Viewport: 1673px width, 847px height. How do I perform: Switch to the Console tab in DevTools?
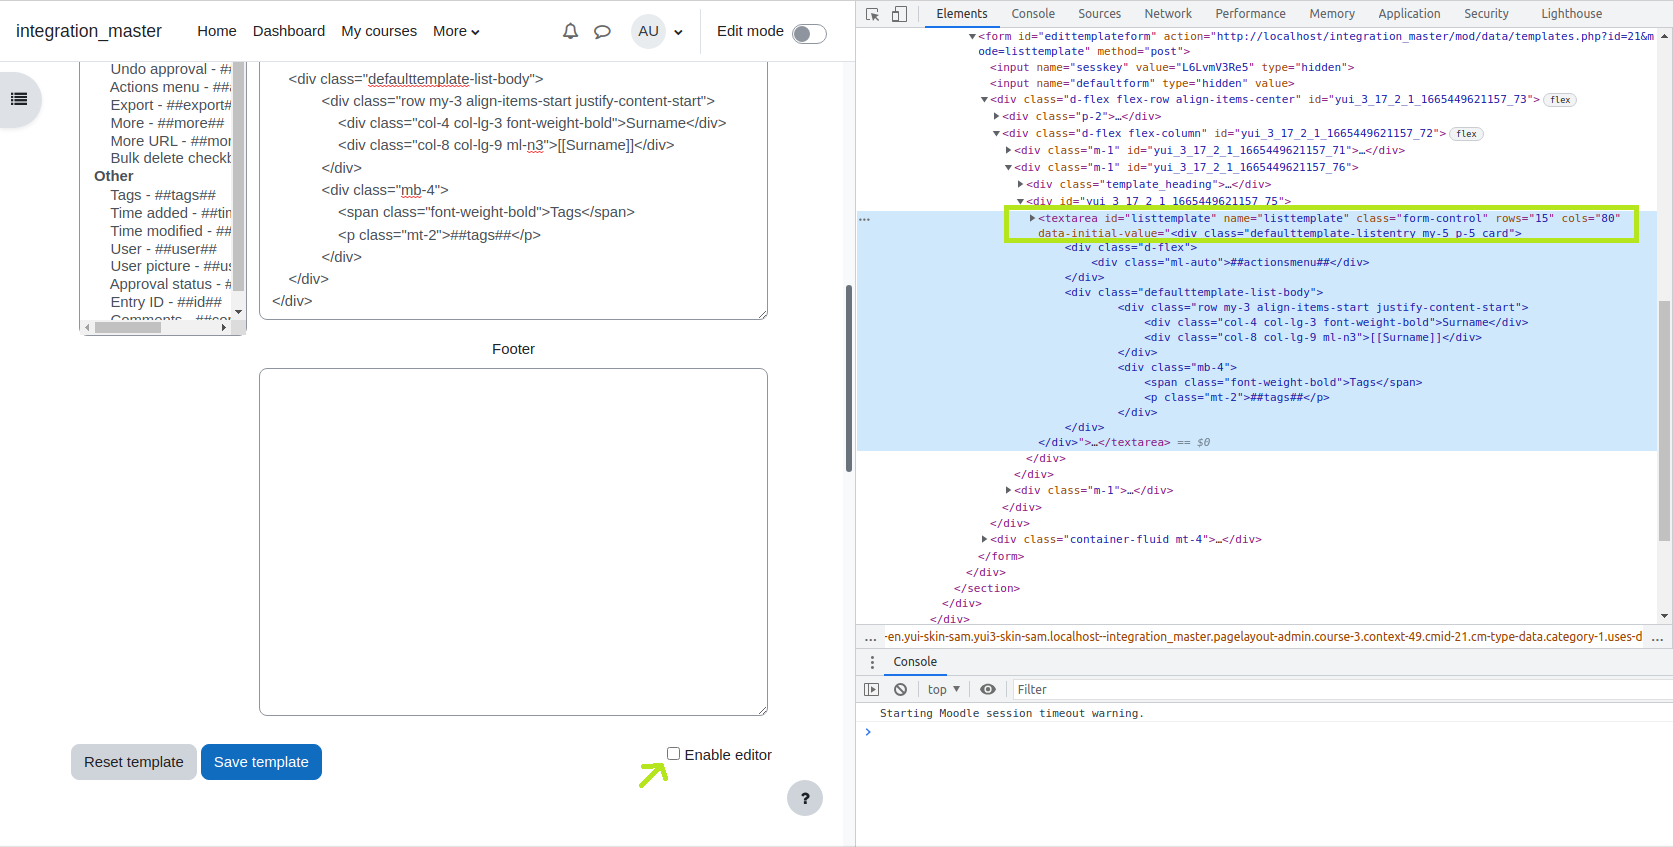tap(1033, 14)
